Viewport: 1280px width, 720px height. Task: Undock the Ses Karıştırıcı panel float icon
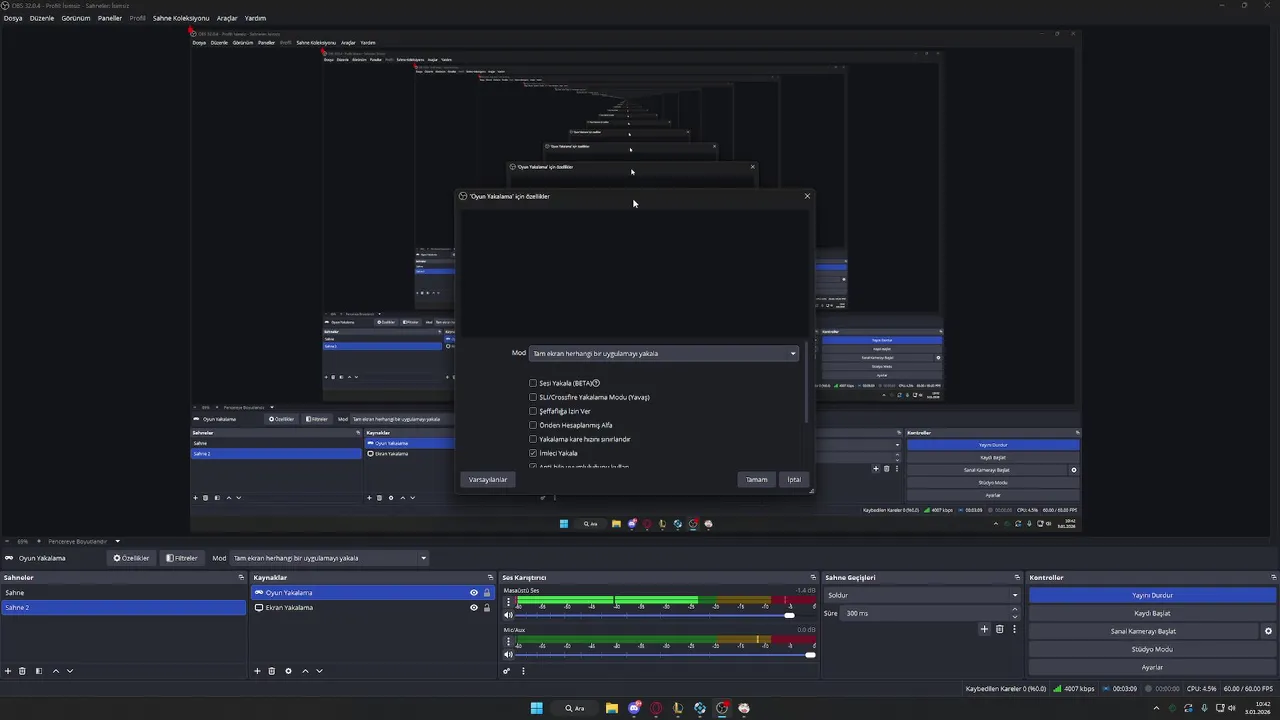813,577
